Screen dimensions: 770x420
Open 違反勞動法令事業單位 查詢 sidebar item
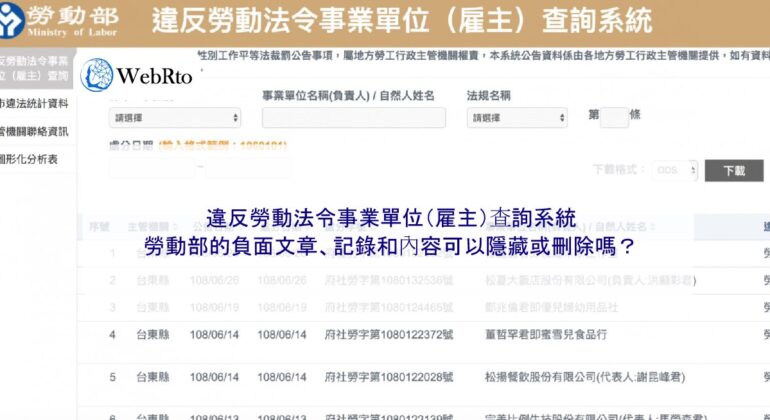click(34, 68)
